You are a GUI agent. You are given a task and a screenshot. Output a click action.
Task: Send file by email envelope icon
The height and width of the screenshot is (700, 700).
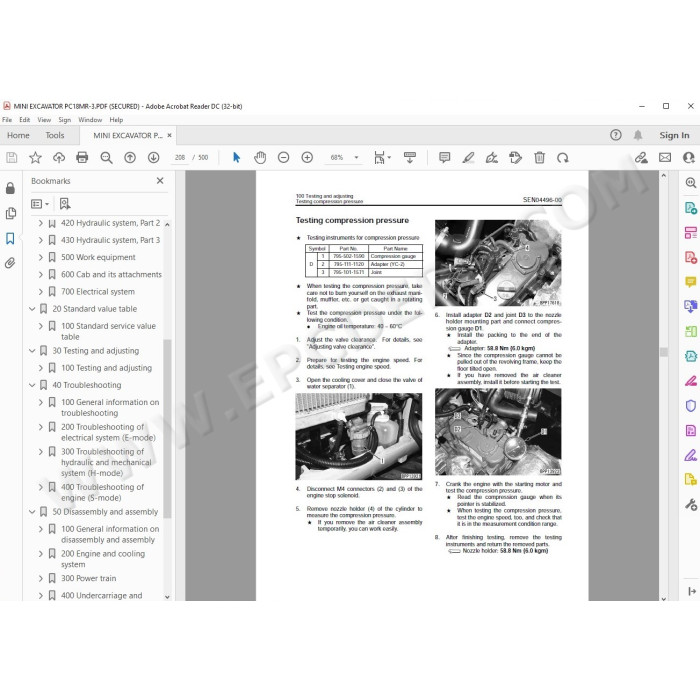tap(665, 158)
